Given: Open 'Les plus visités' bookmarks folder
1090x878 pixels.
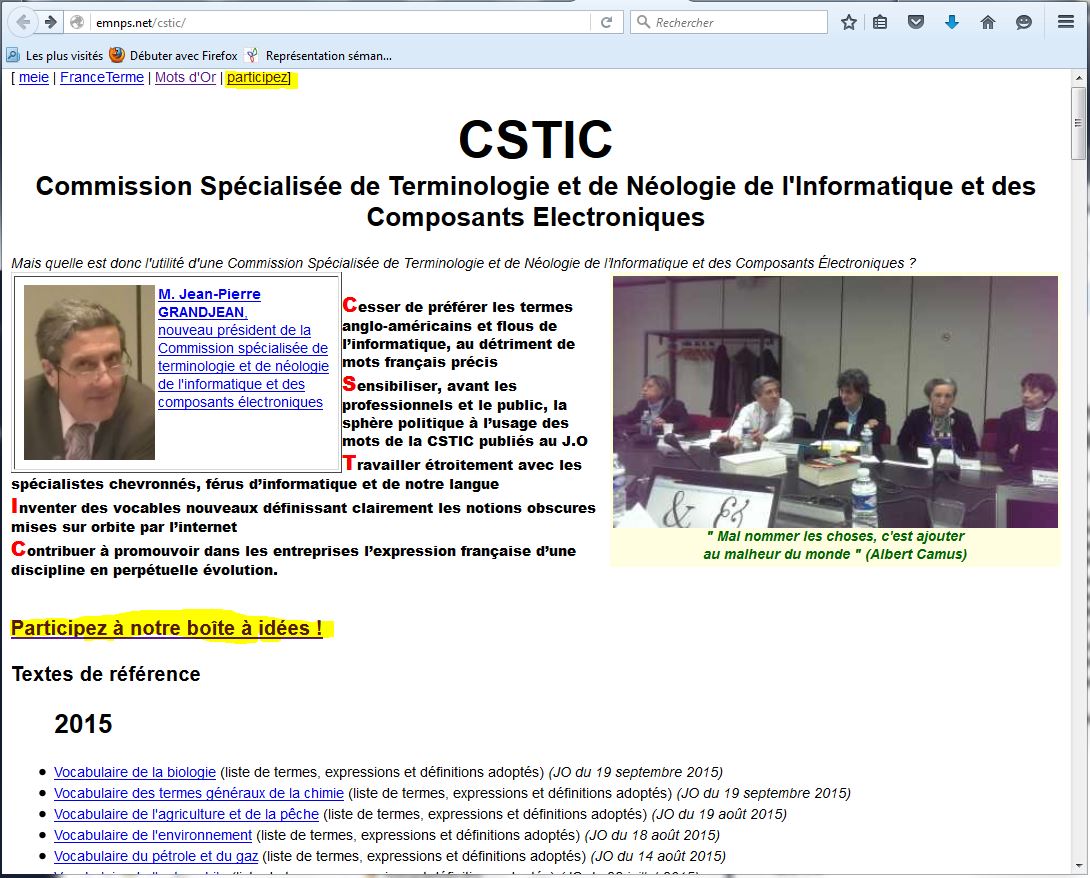Looking at the screenshot, I should (x=56, y=56).
